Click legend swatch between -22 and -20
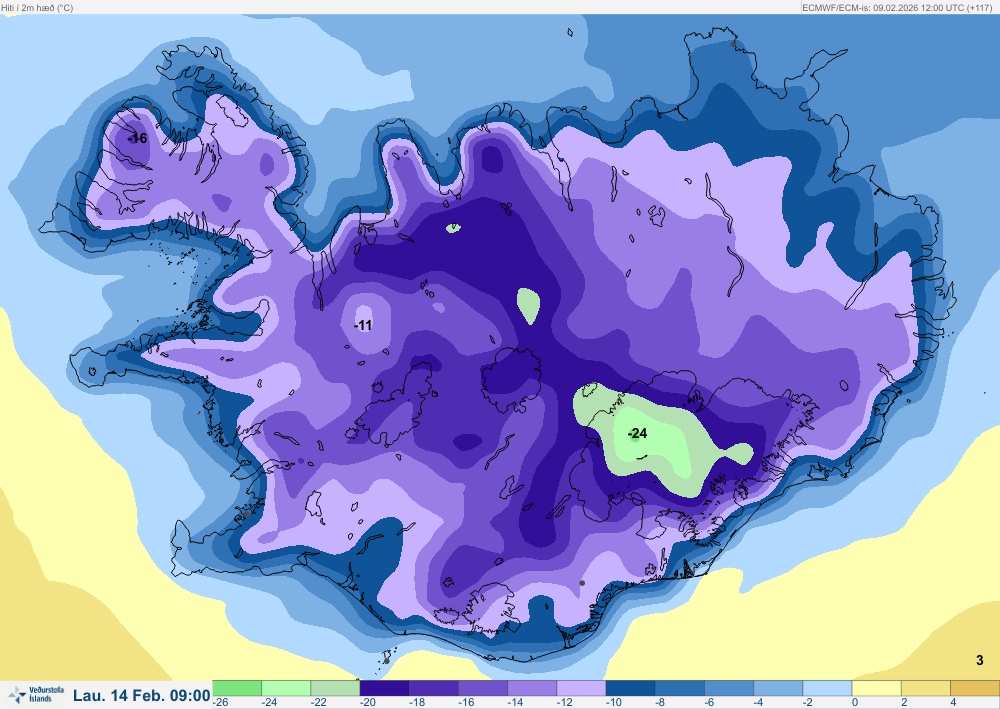This screenshot has width=1000, height=709. point(335,688)
